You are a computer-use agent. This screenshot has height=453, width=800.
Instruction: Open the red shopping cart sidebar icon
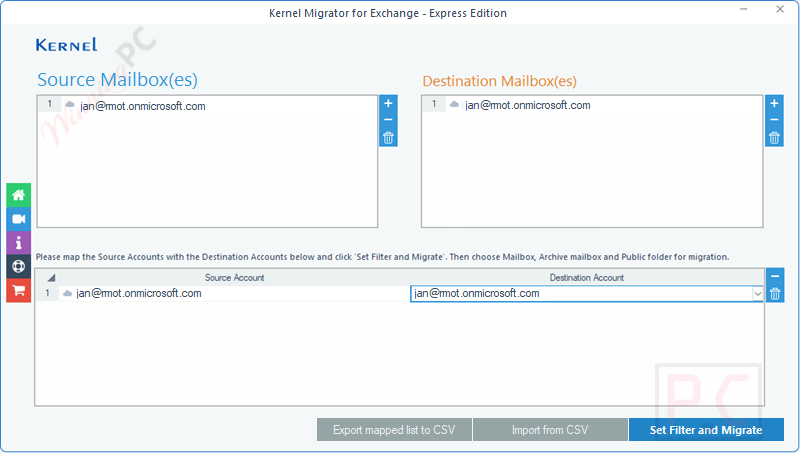click(18, 290)
